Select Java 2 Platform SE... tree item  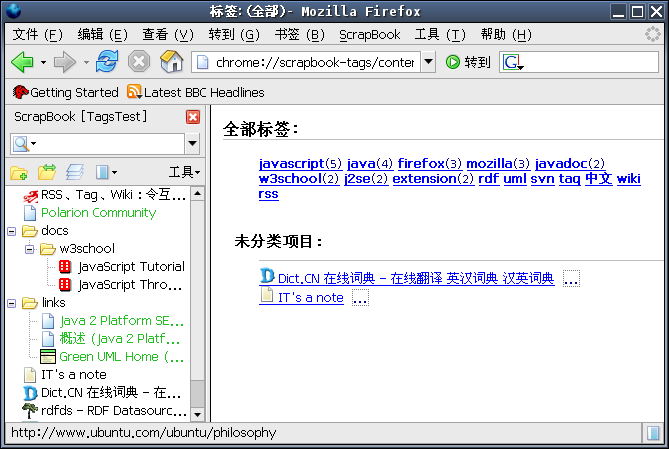[x=122, y=321]
